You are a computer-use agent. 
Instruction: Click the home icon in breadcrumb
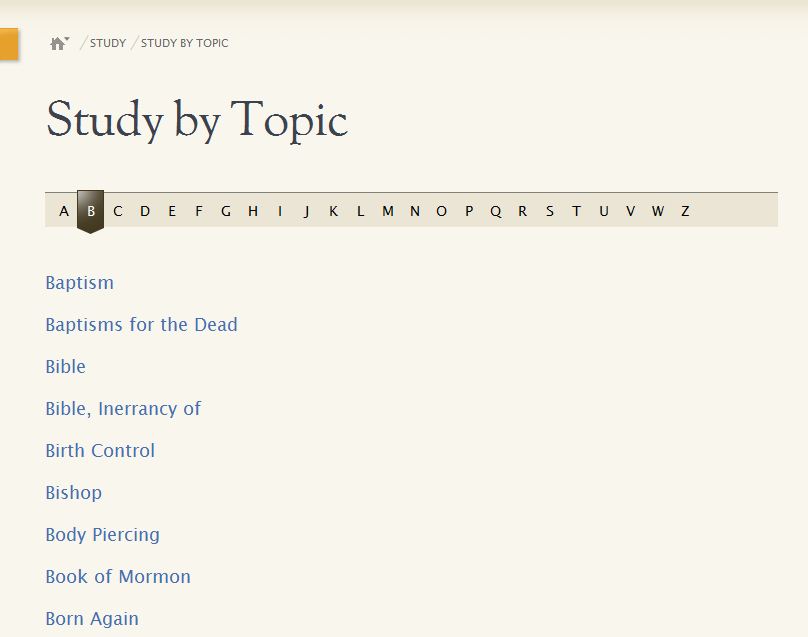click(x=58, y=43)
